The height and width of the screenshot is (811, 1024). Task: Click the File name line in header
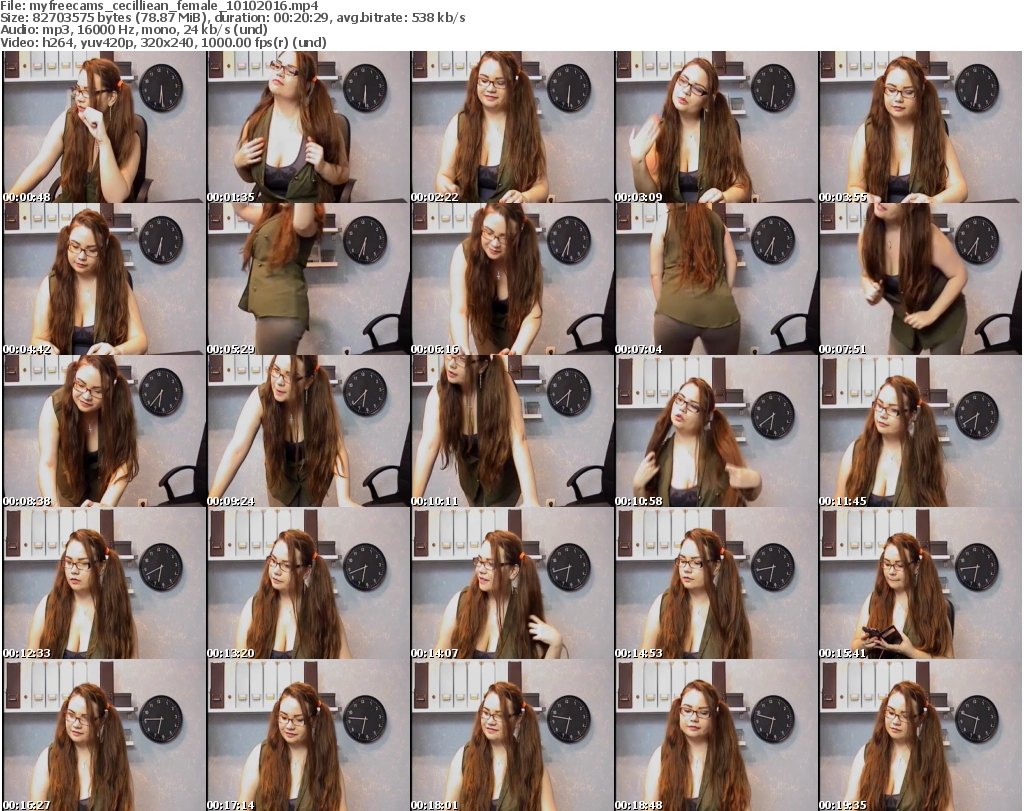coord(158,6)
